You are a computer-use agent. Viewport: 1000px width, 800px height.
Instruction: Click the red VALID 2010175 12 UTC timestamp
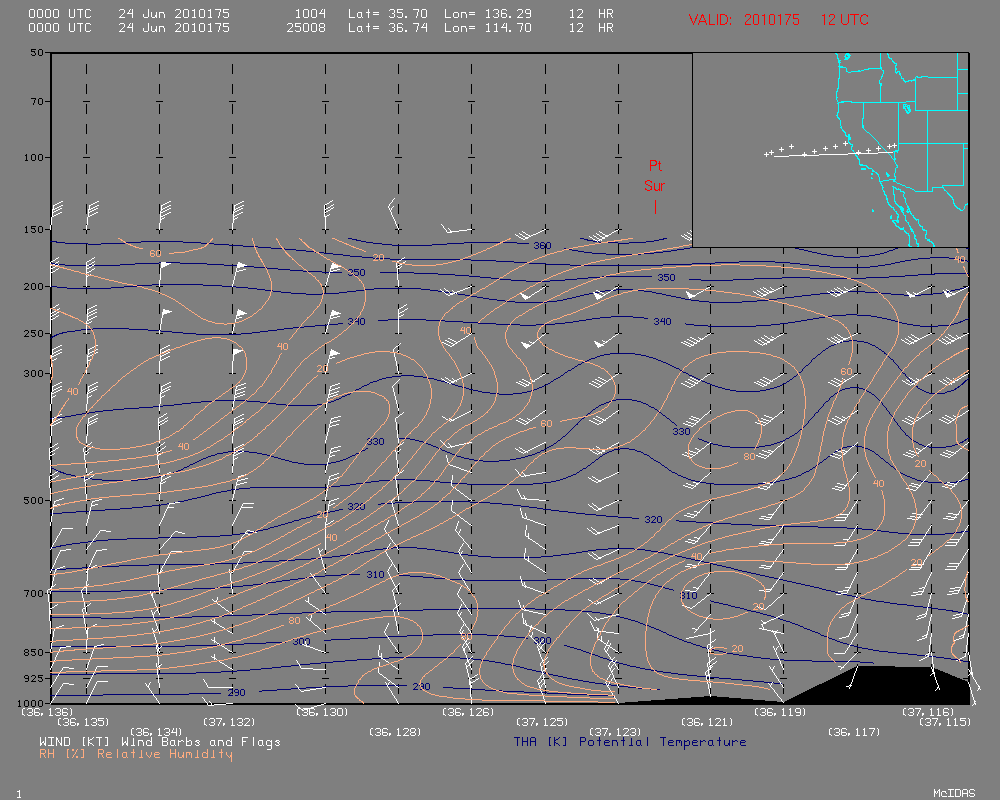tap(779, 20)
